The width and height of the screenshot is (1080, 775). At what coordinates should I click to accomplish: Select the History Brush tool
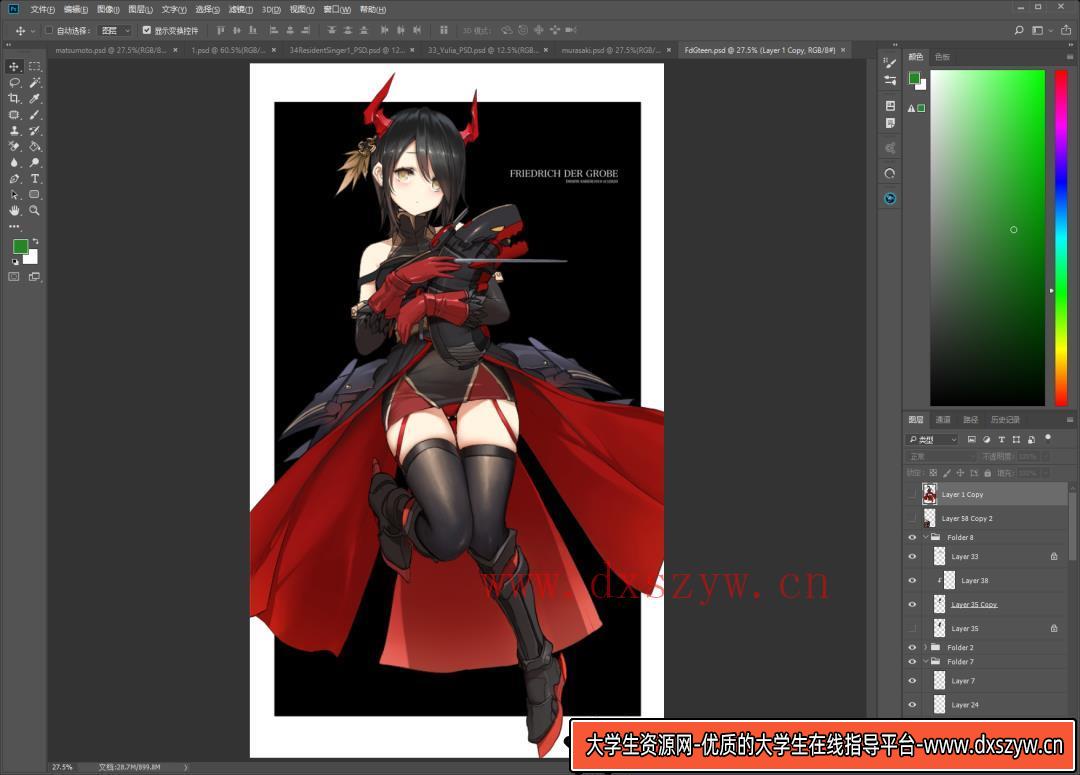pyautogui.click(x=34, y=130)
